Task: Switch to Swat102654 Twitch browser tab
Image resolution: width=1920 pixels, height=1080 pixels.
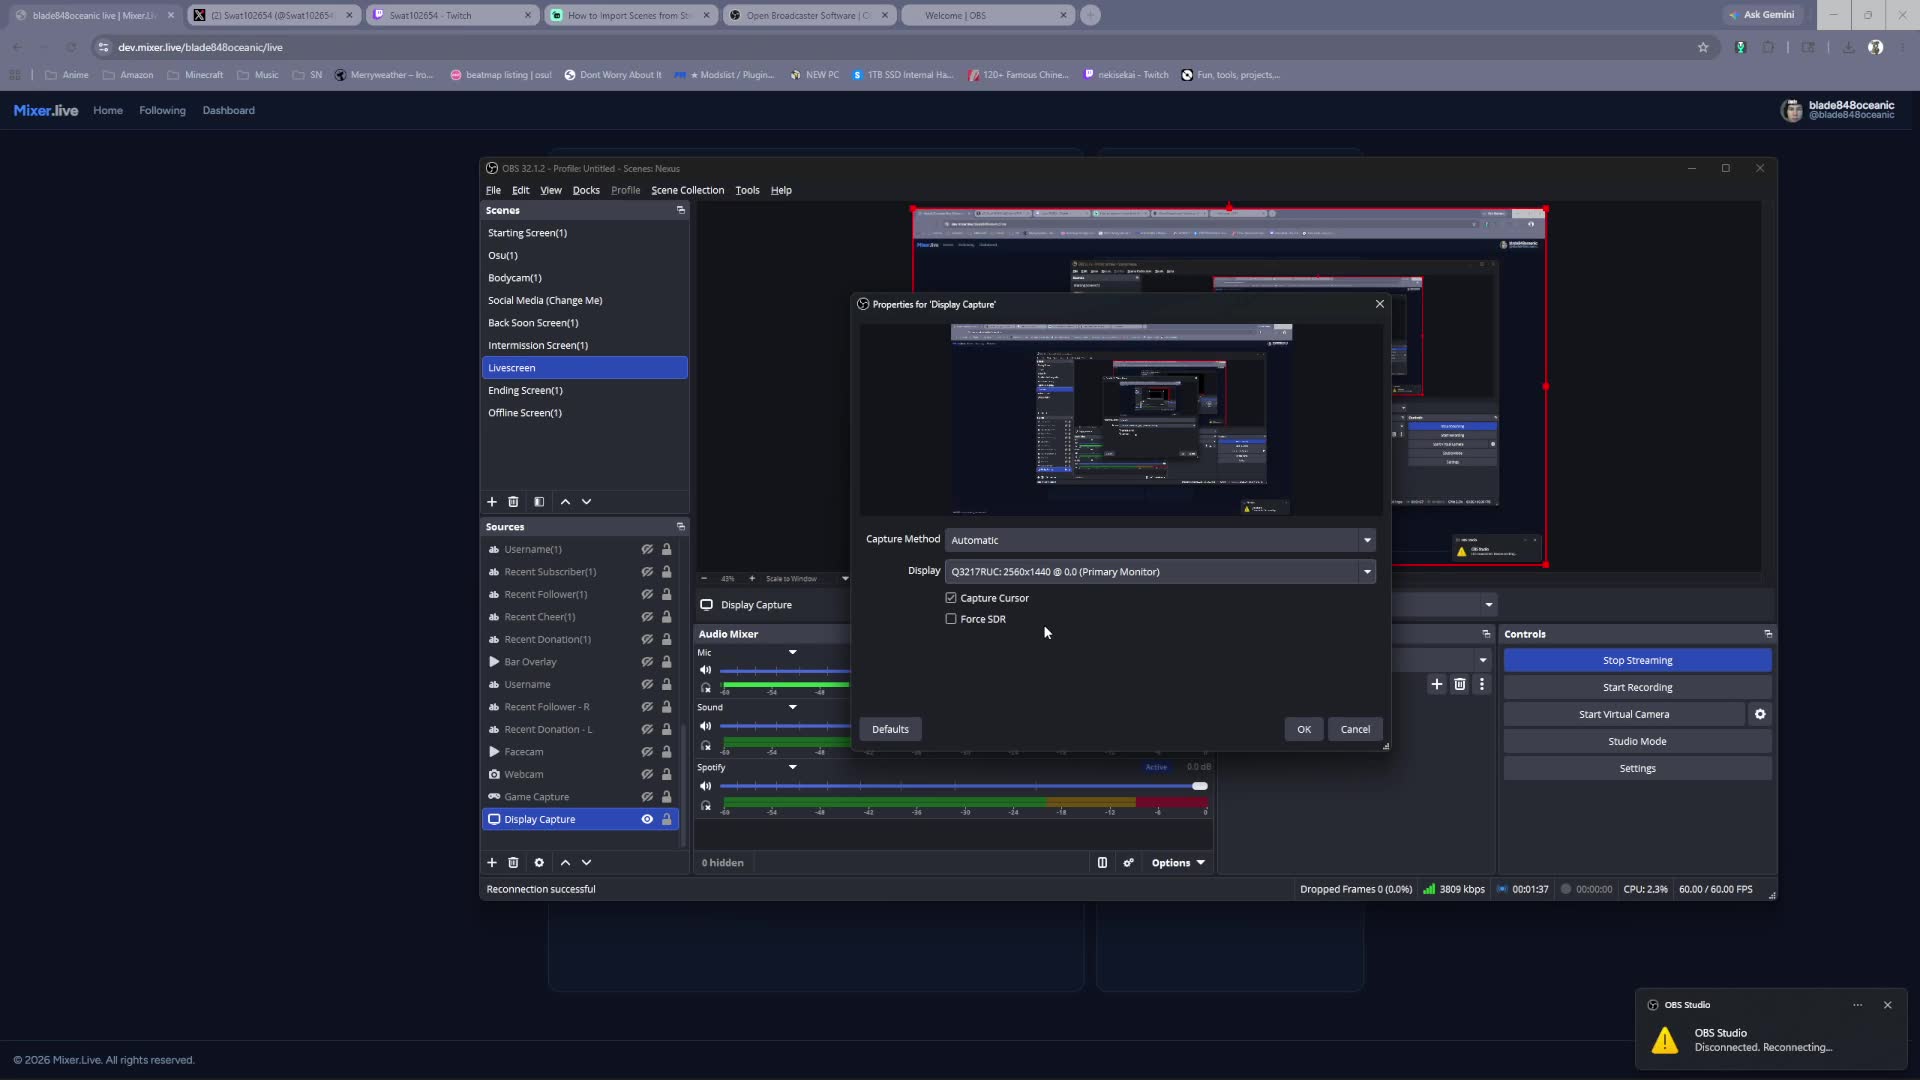Action: pyautogui.click(x=452, y=15)
